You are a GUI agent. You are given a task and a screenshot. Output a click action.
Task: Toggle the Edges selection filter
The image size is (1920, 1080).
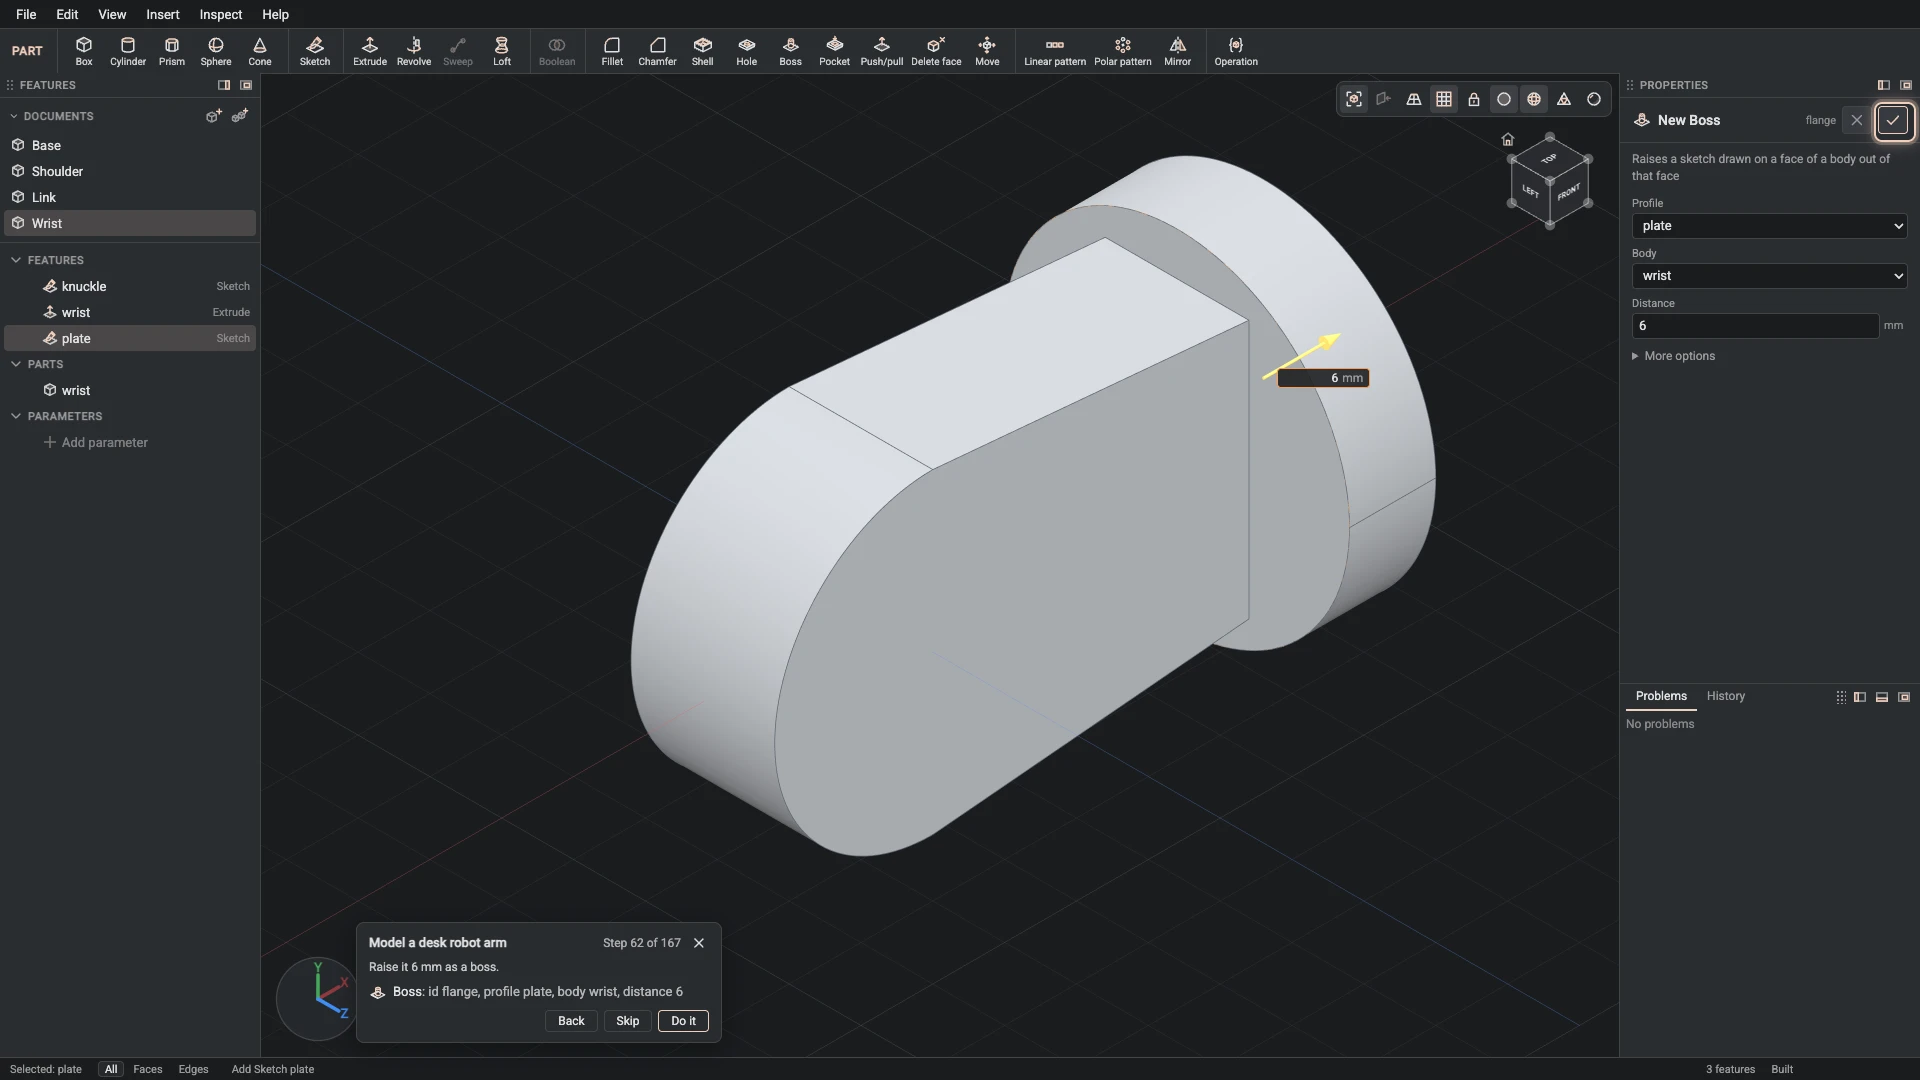[x=194, y=1069]
